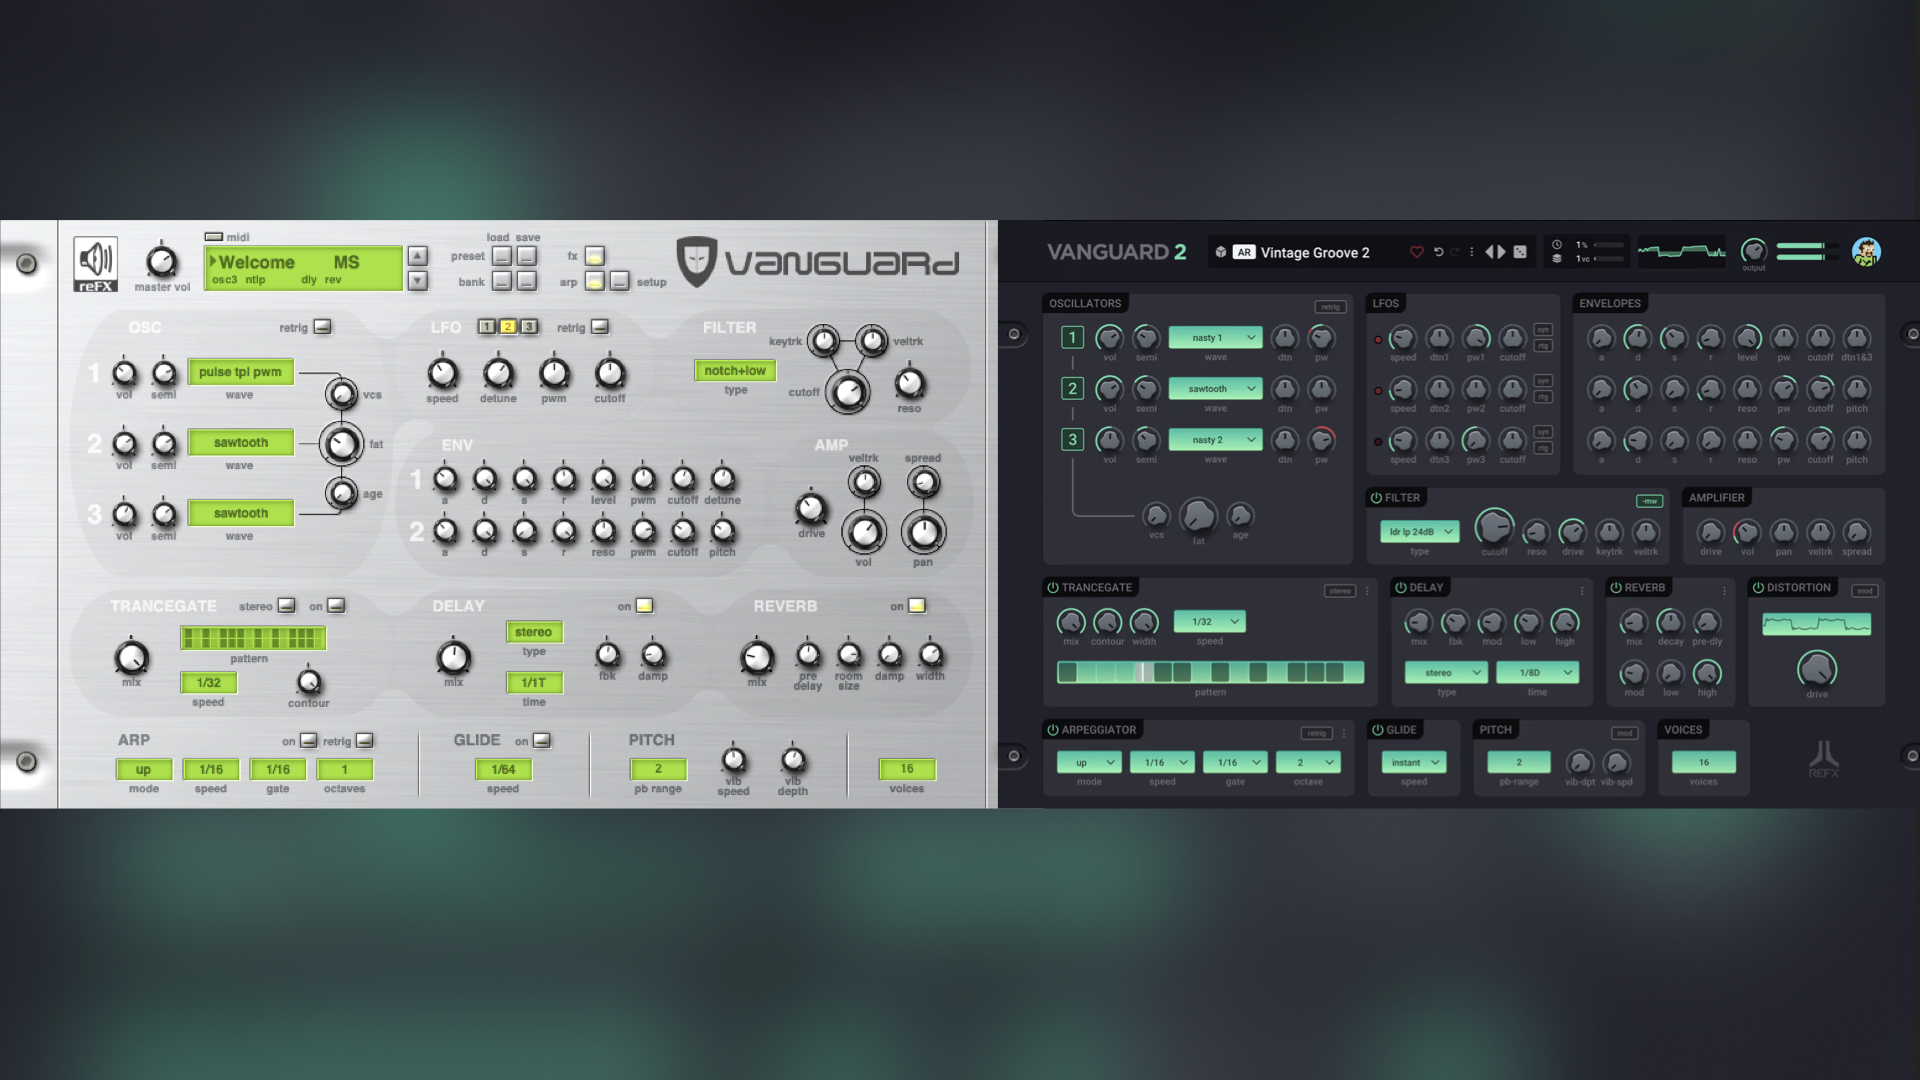The width and height of the screenshot is (1920, 1080).
Task: Click notch+low filter type selector
Action: 735,371
